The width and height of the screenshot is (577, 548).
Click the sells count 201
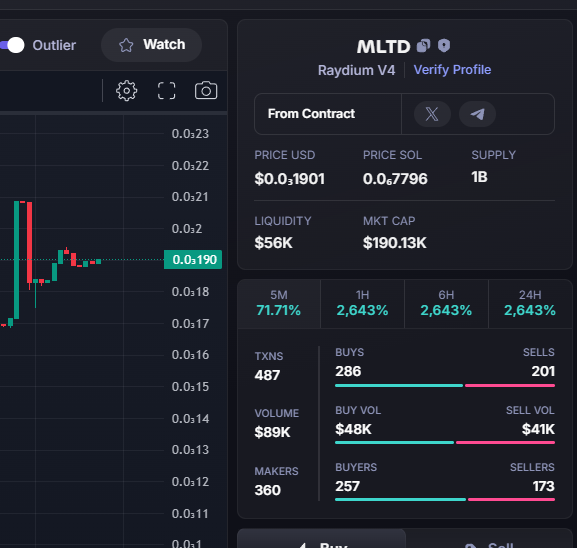pos(543,371)
